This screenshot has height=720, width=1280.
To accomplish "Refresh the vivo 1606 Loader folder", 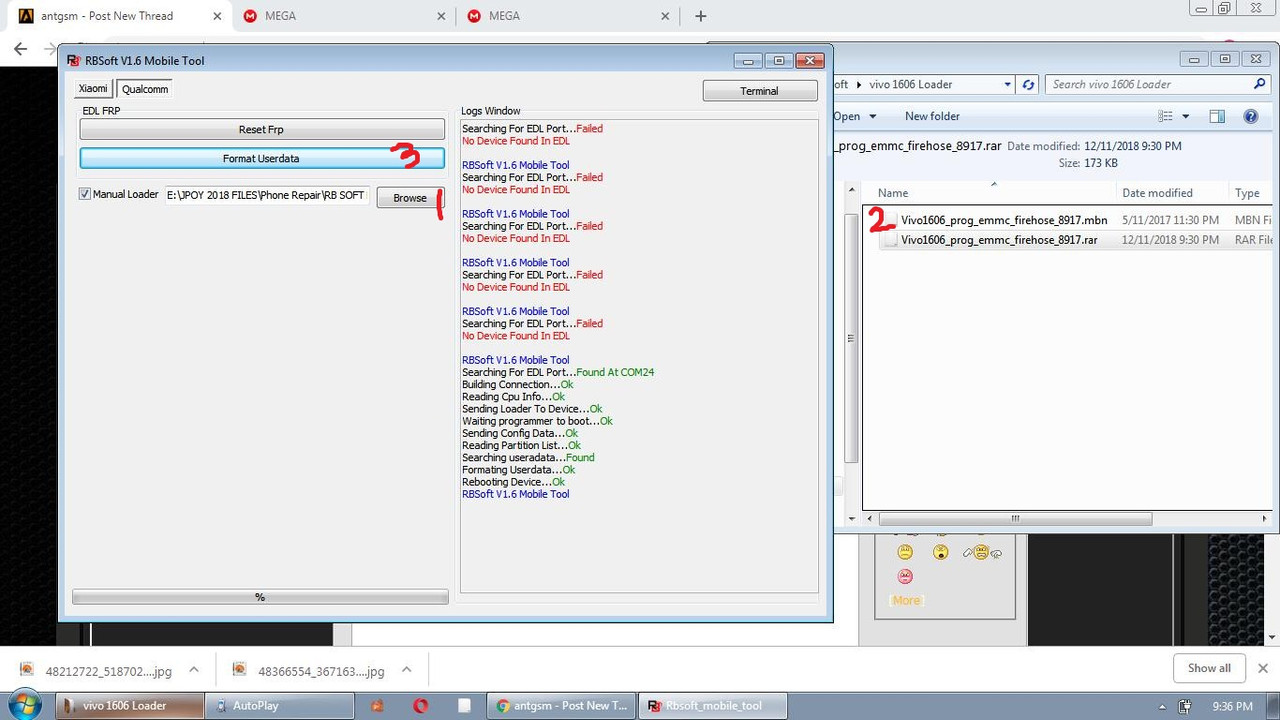I will click(x=1028, y=85).
